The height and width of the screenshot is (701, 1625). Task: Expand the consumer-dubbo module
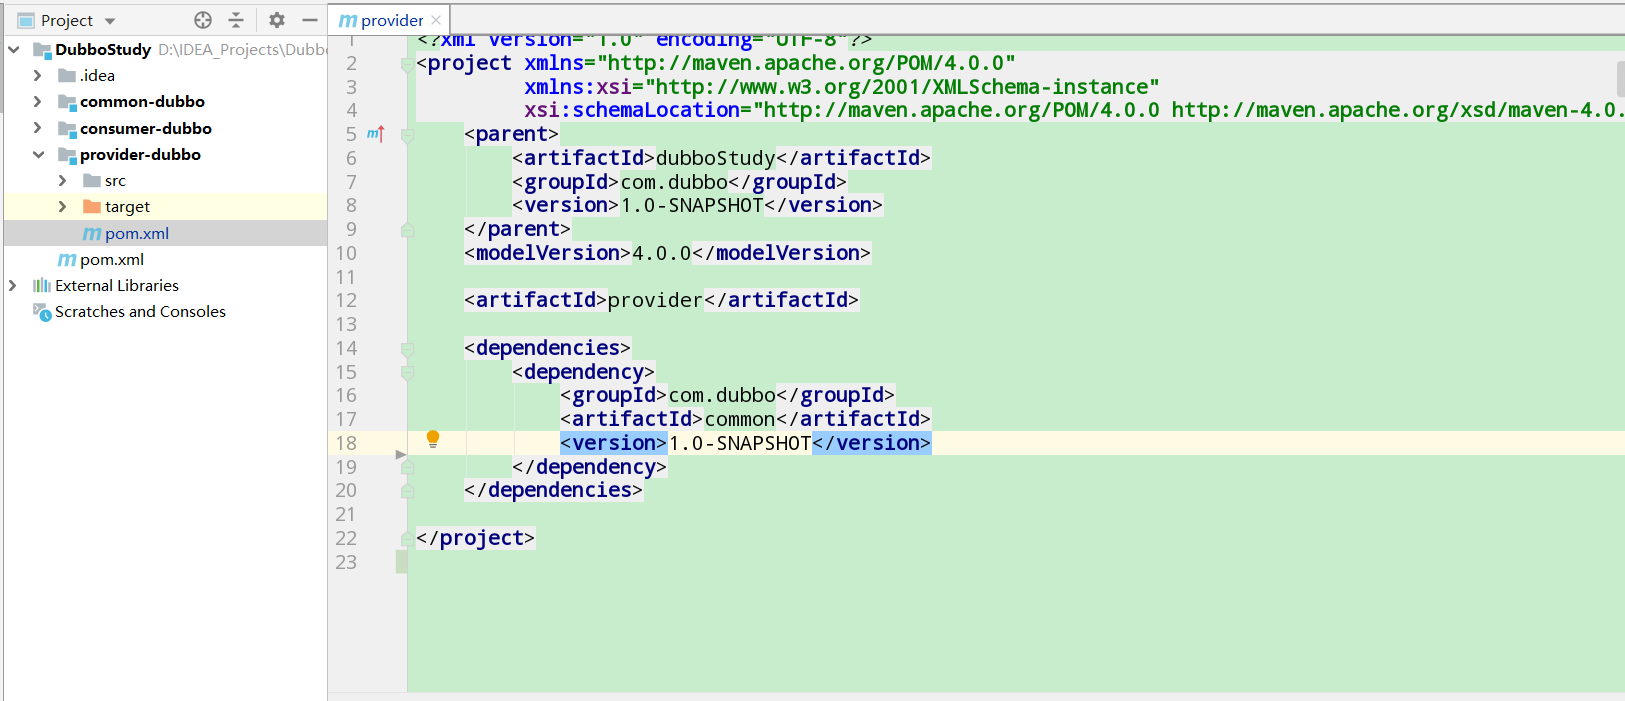tap(38, 128)
